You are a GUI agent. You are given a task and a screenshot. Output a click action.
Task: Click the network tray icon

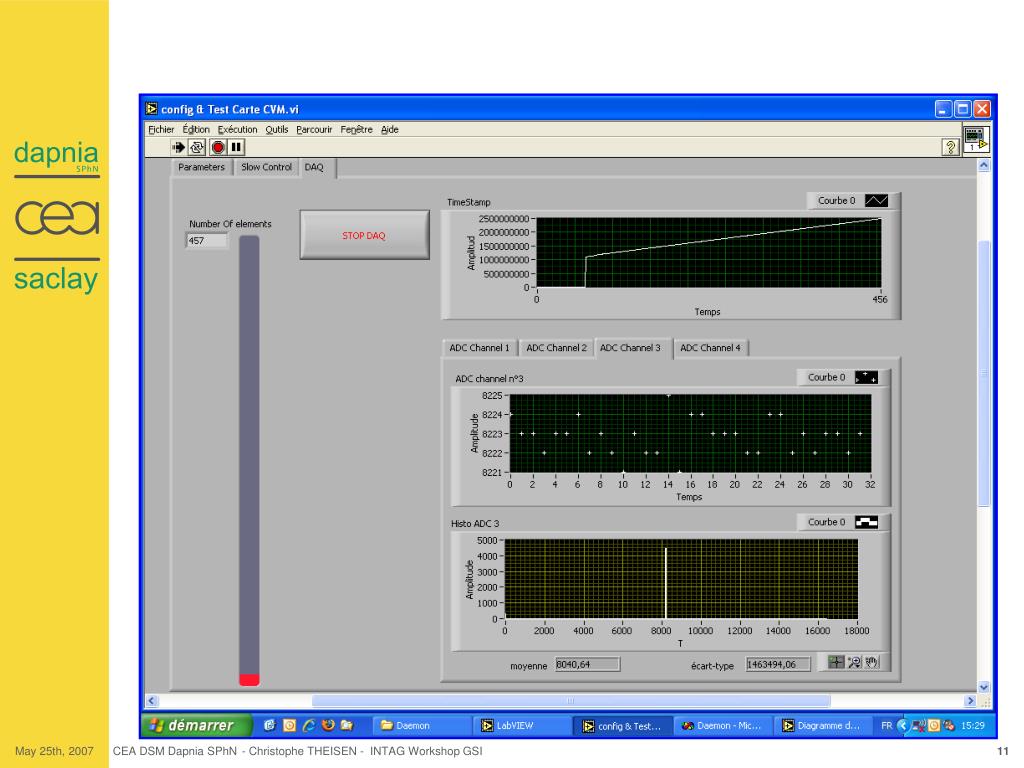[918, 726]
